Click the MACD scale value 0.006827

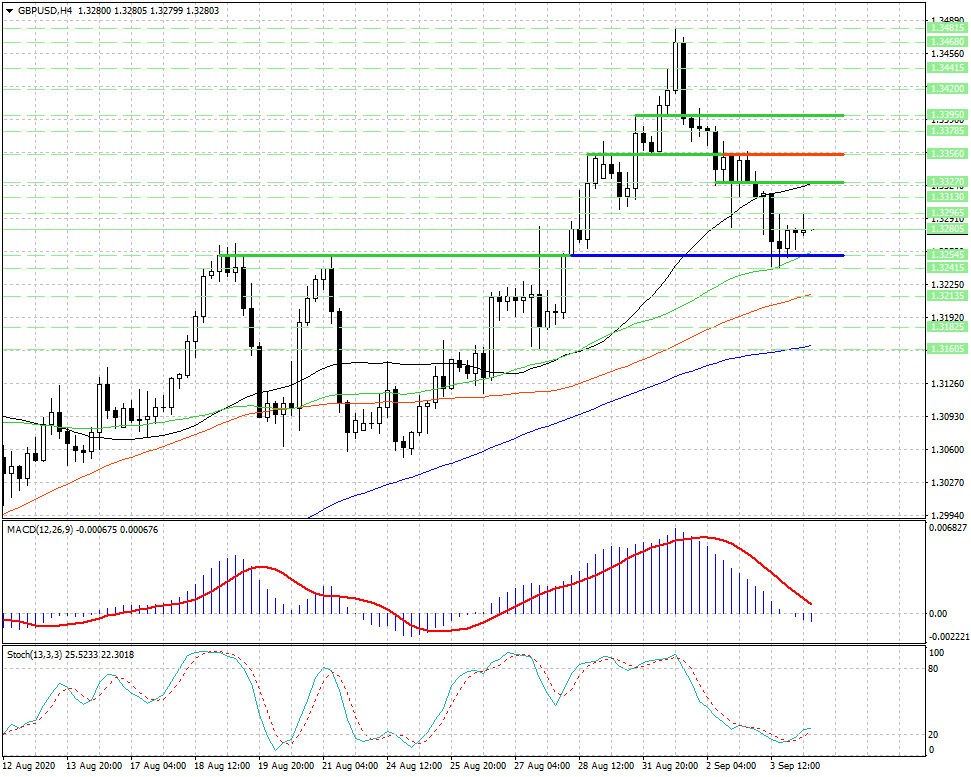click(947, 527)
